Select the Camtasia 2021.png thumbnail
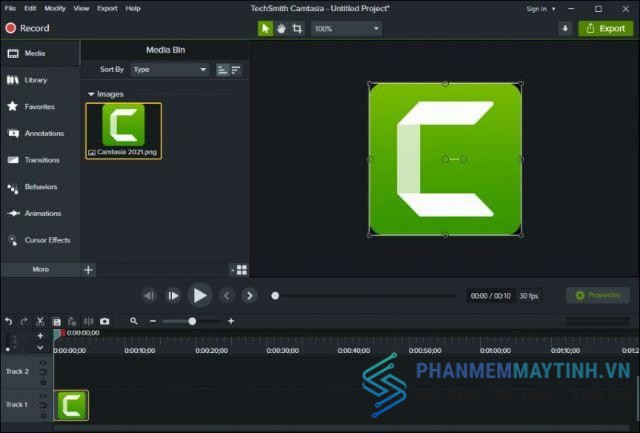 tap(124, 131)
